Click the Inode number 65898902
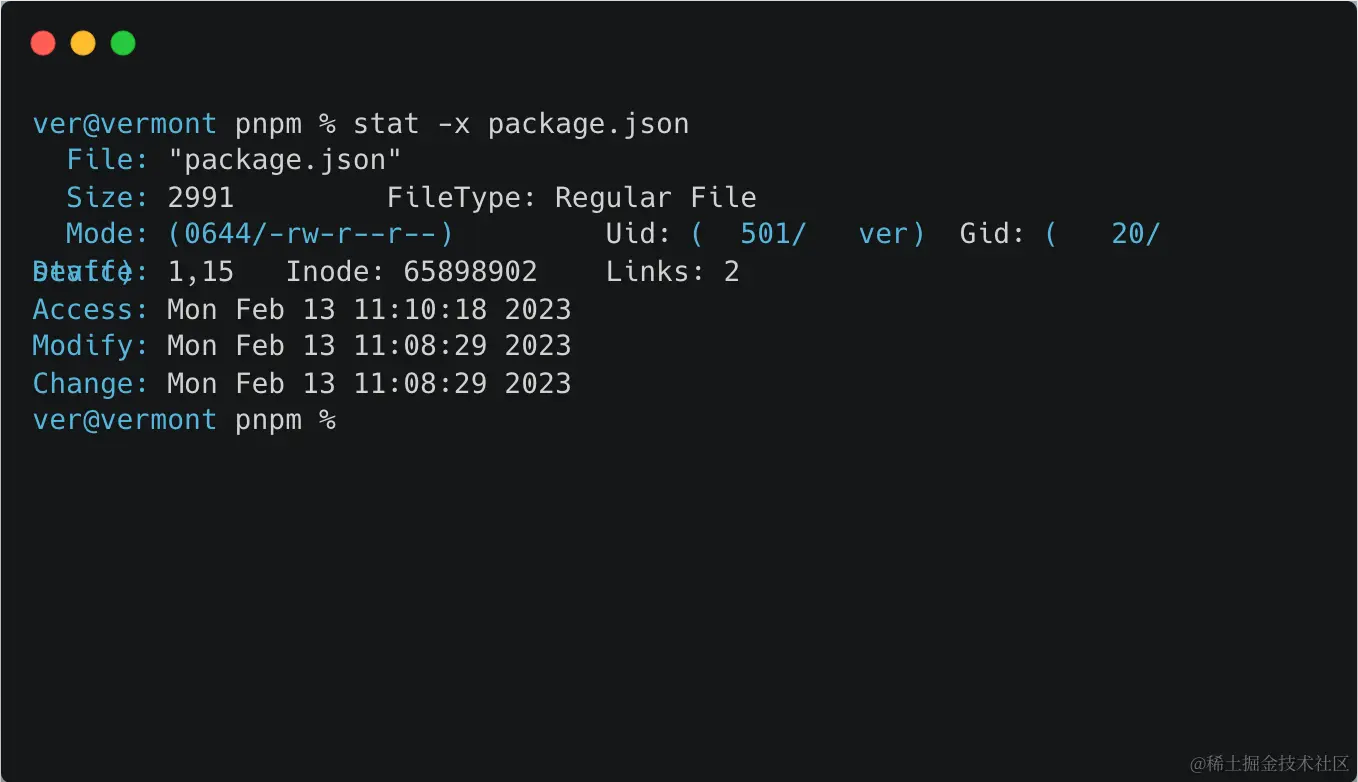This screenshot has width=1358, height=782. [x=470, y=270]
